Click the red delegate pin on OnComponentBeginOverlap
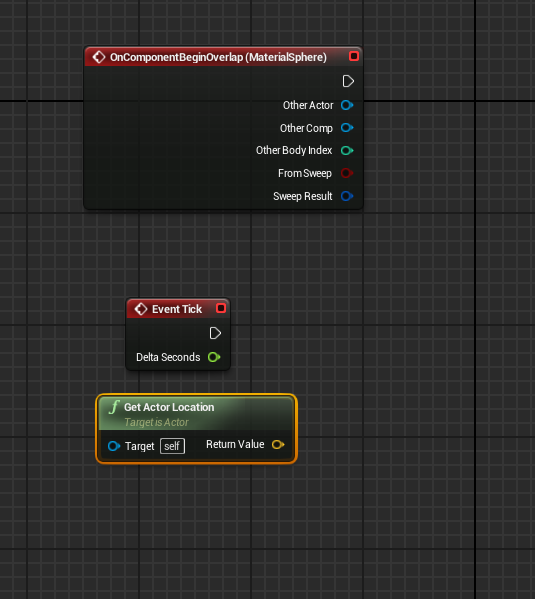 [354, 57]
